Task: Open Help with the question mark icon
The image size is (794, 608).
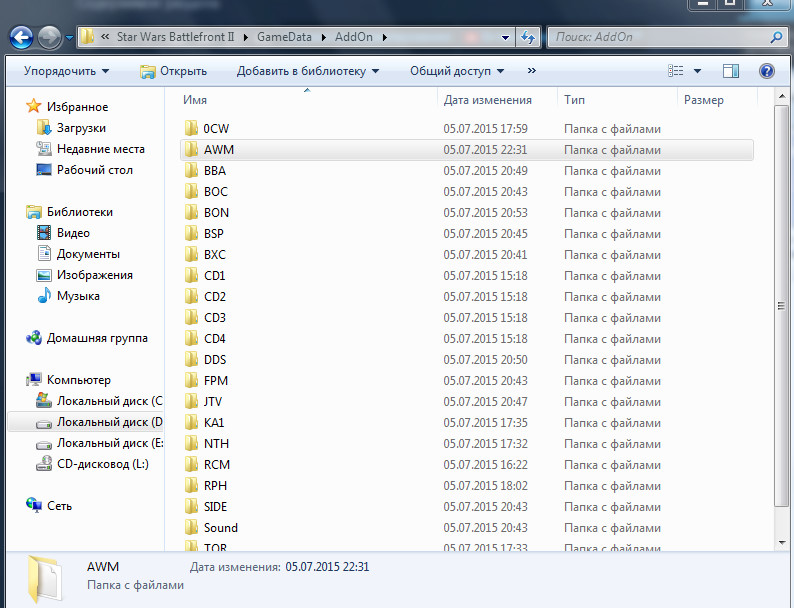Action: point(767,71)
